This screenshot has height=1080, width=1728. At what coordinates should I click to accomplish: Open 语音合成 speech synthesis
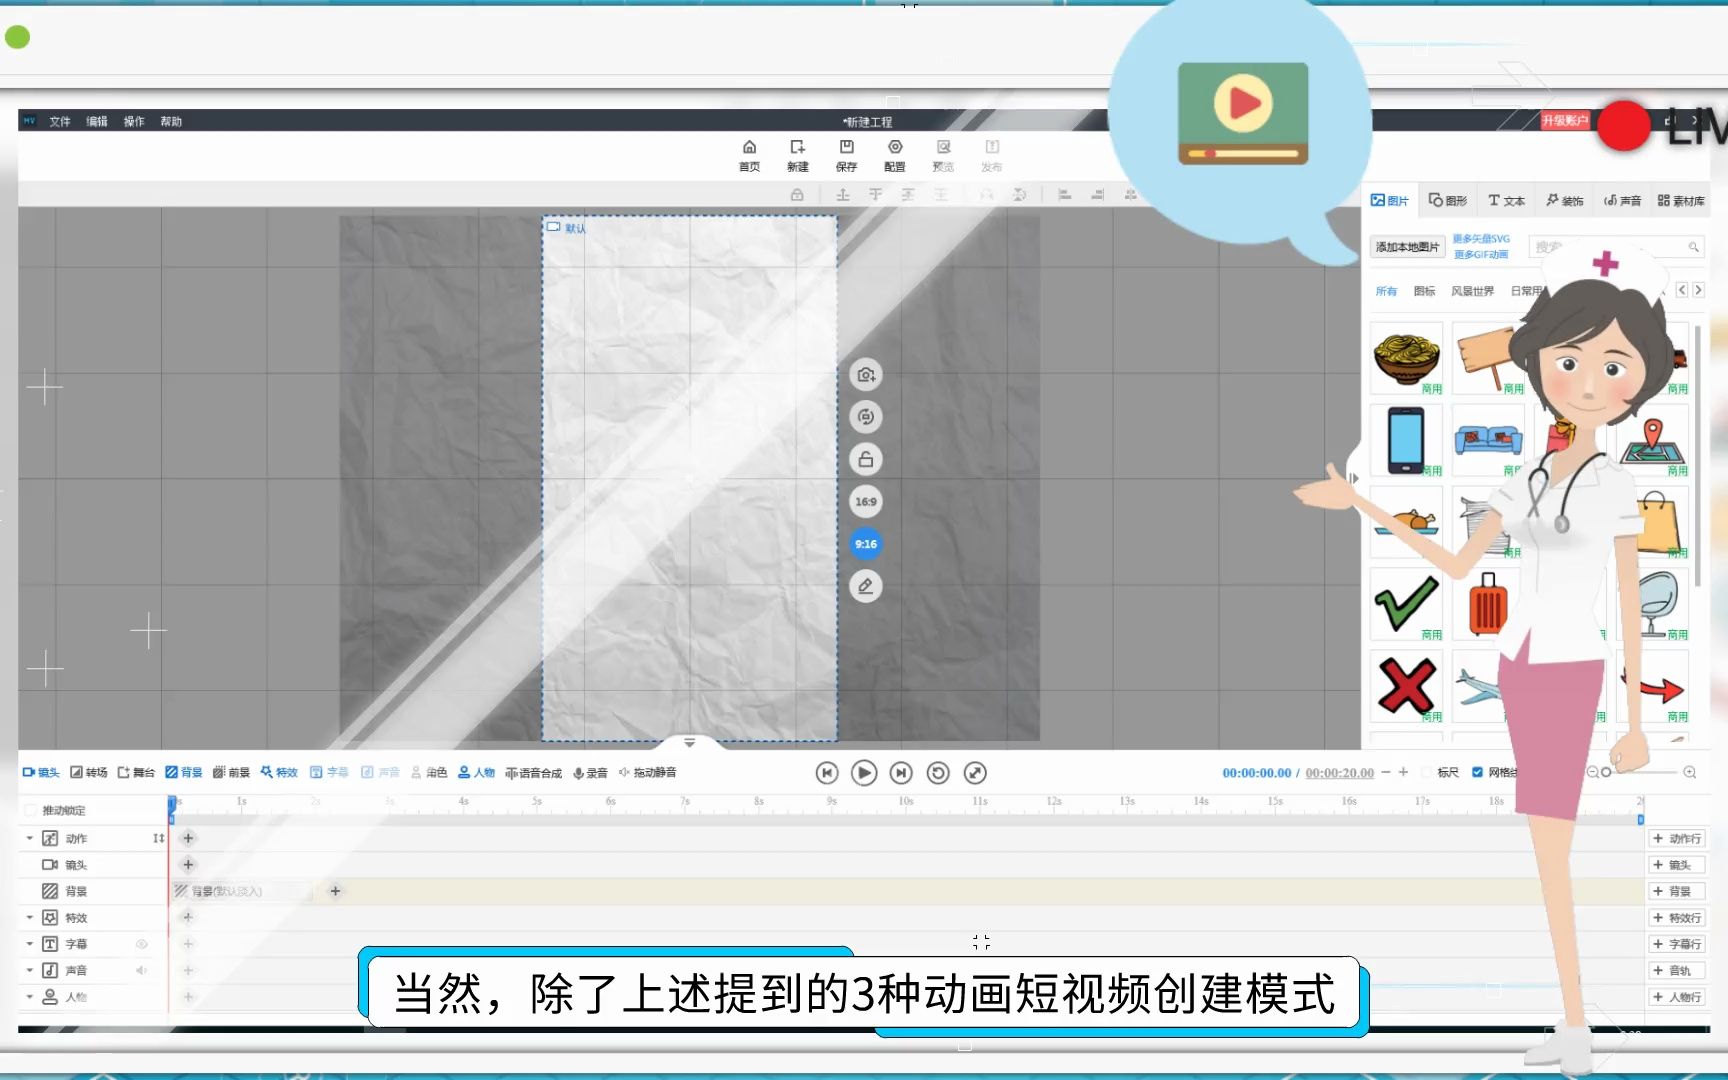pyautogui.click(x=533, y=773)
